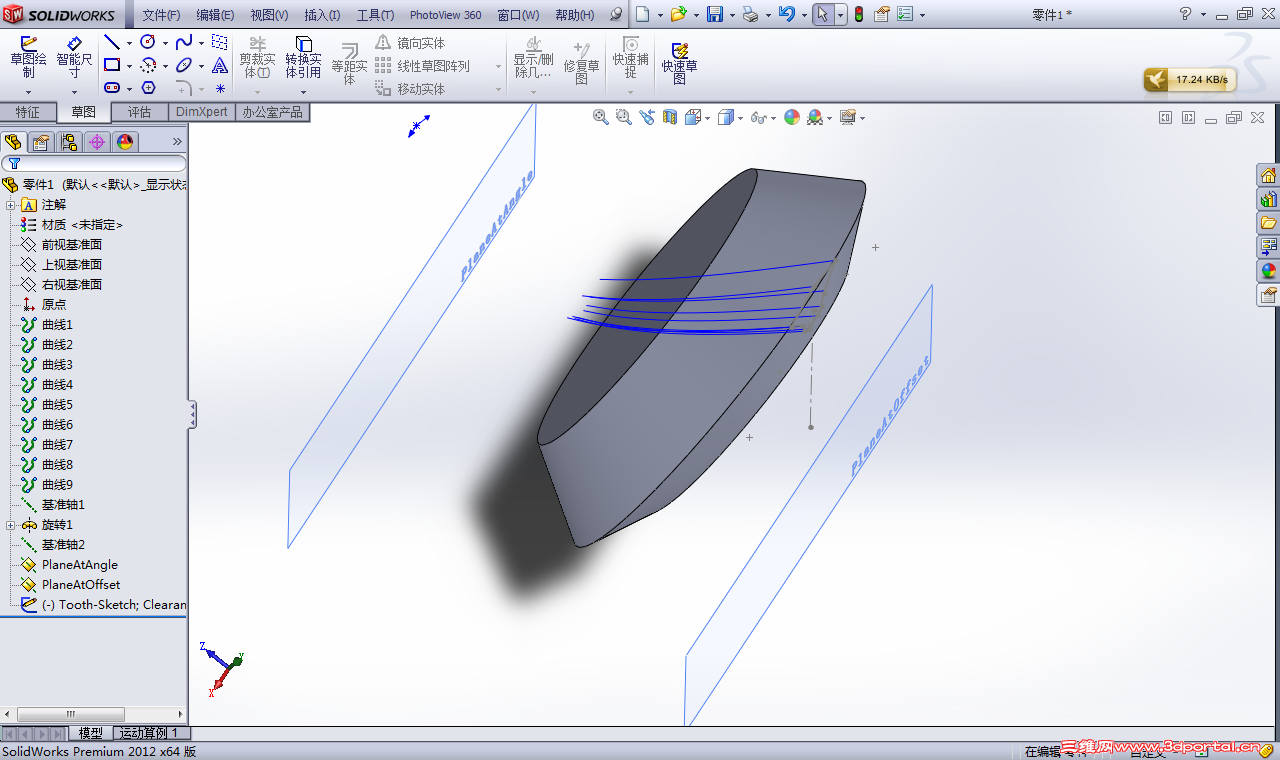Open the SolidWorks Resources home pane
The height and width of the screenshot is (760, 1280).
(1268, 175)
